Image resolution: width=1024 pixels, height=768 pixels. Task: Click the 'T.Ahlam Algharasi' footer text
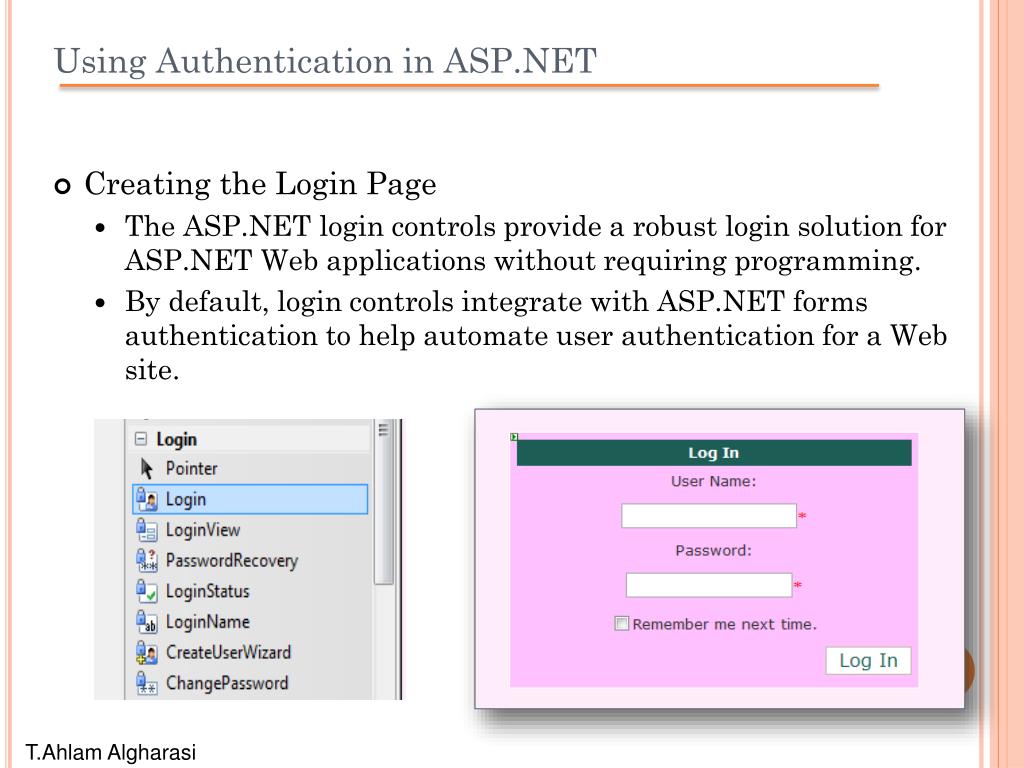110,752
